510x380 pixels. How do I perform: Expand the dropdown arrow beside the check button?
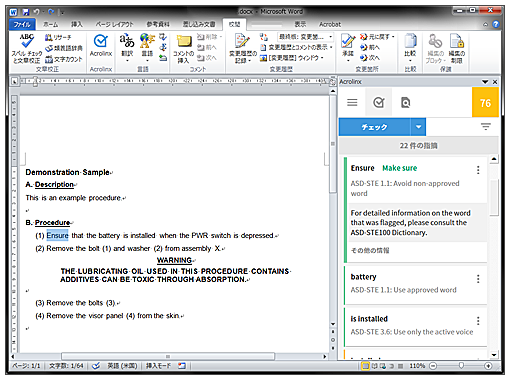(418, 127)
